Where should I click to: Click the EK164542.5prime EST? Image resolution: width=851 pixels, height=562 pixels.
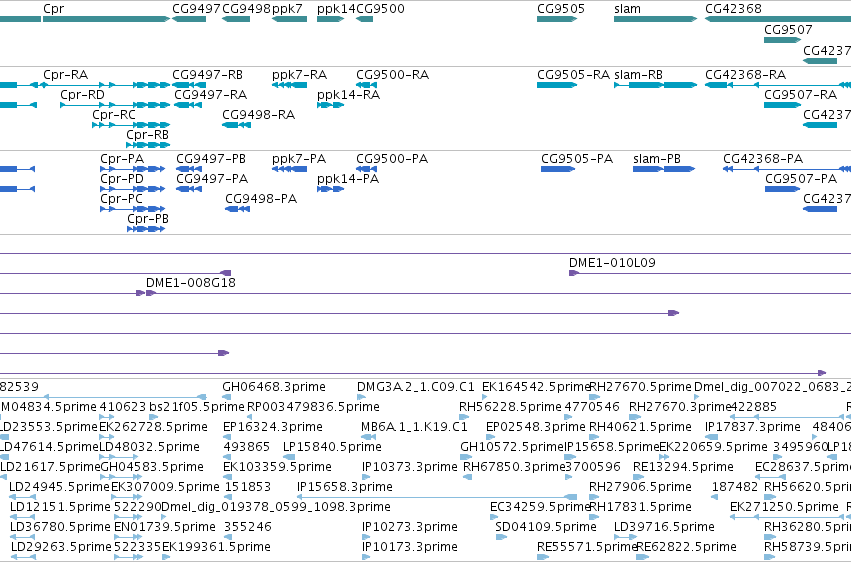click(x=485, y=398)
